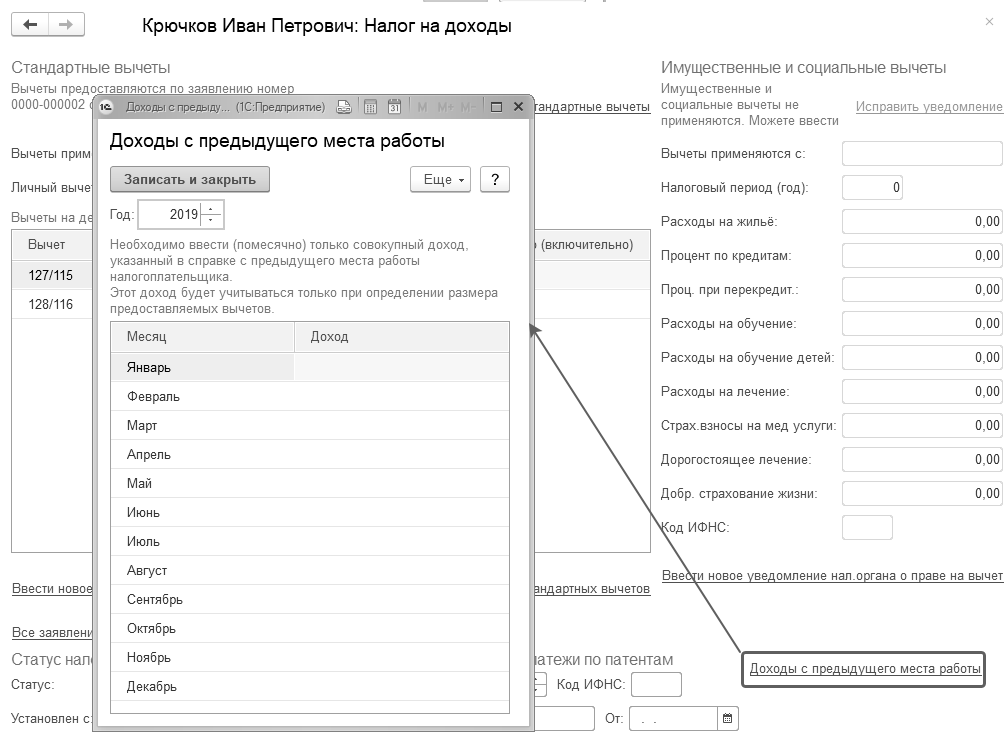Click the Месяц column header

pyautogui.click(x=202, y=337)
